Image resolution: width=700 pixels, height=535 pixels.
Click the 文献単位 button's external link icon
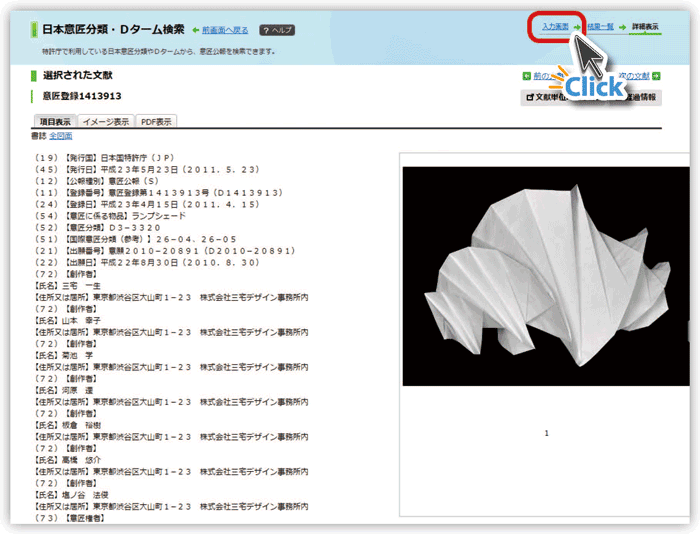(530, 97)
